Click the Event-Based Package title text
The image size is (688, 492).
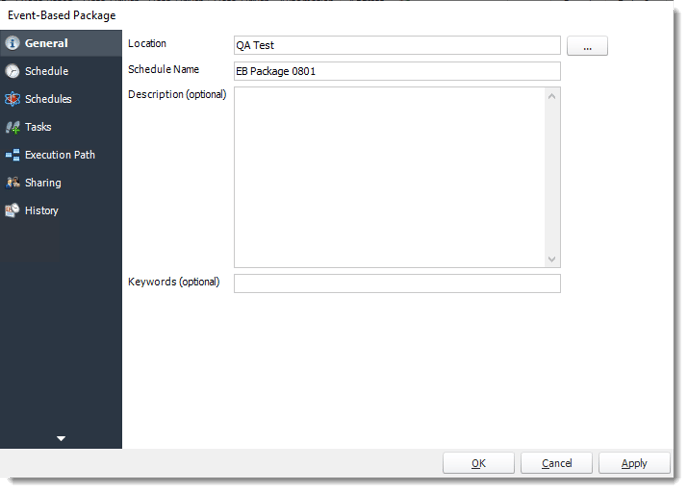coord(62,15)
